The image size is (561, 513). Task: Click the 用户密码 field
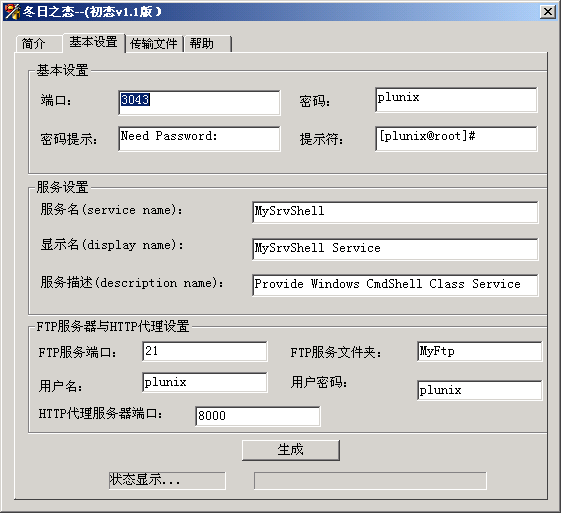coord(479,390)
